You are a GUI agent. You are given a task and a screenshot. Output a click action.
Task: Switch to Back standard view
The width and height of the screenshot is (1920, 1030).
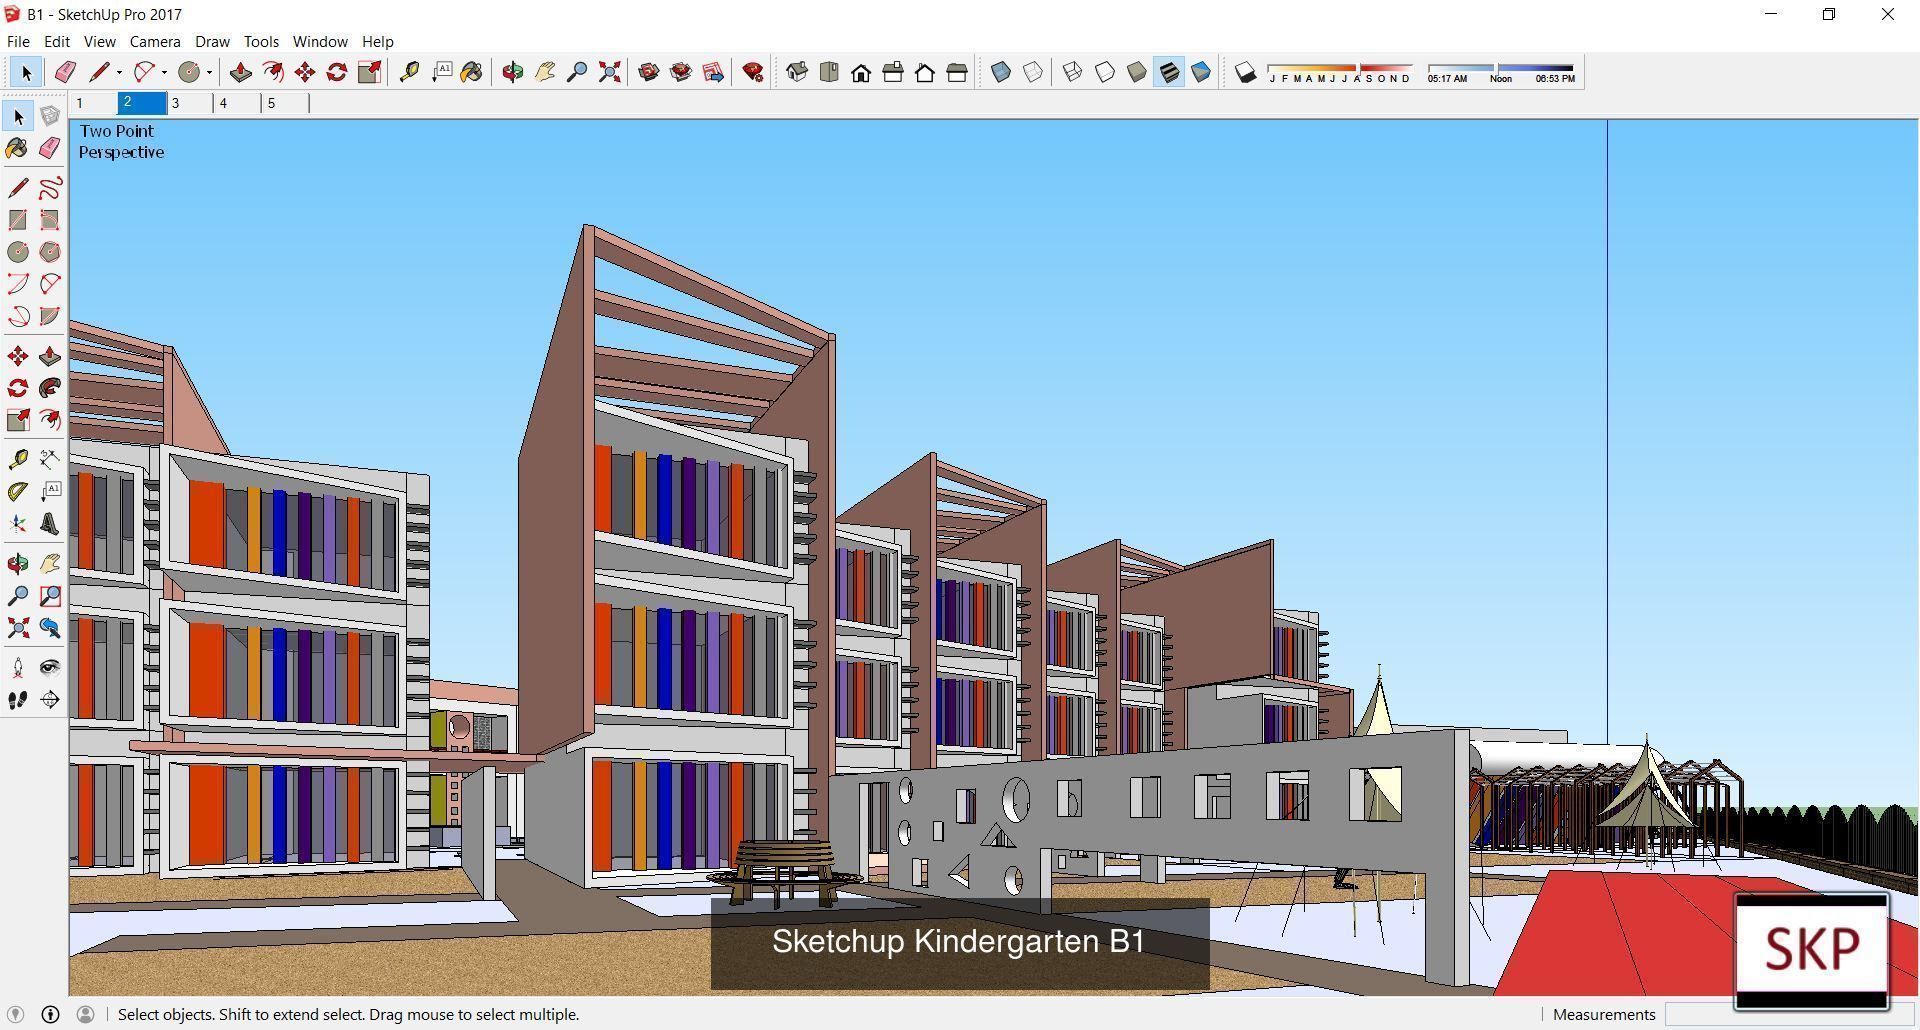[924, 72]
